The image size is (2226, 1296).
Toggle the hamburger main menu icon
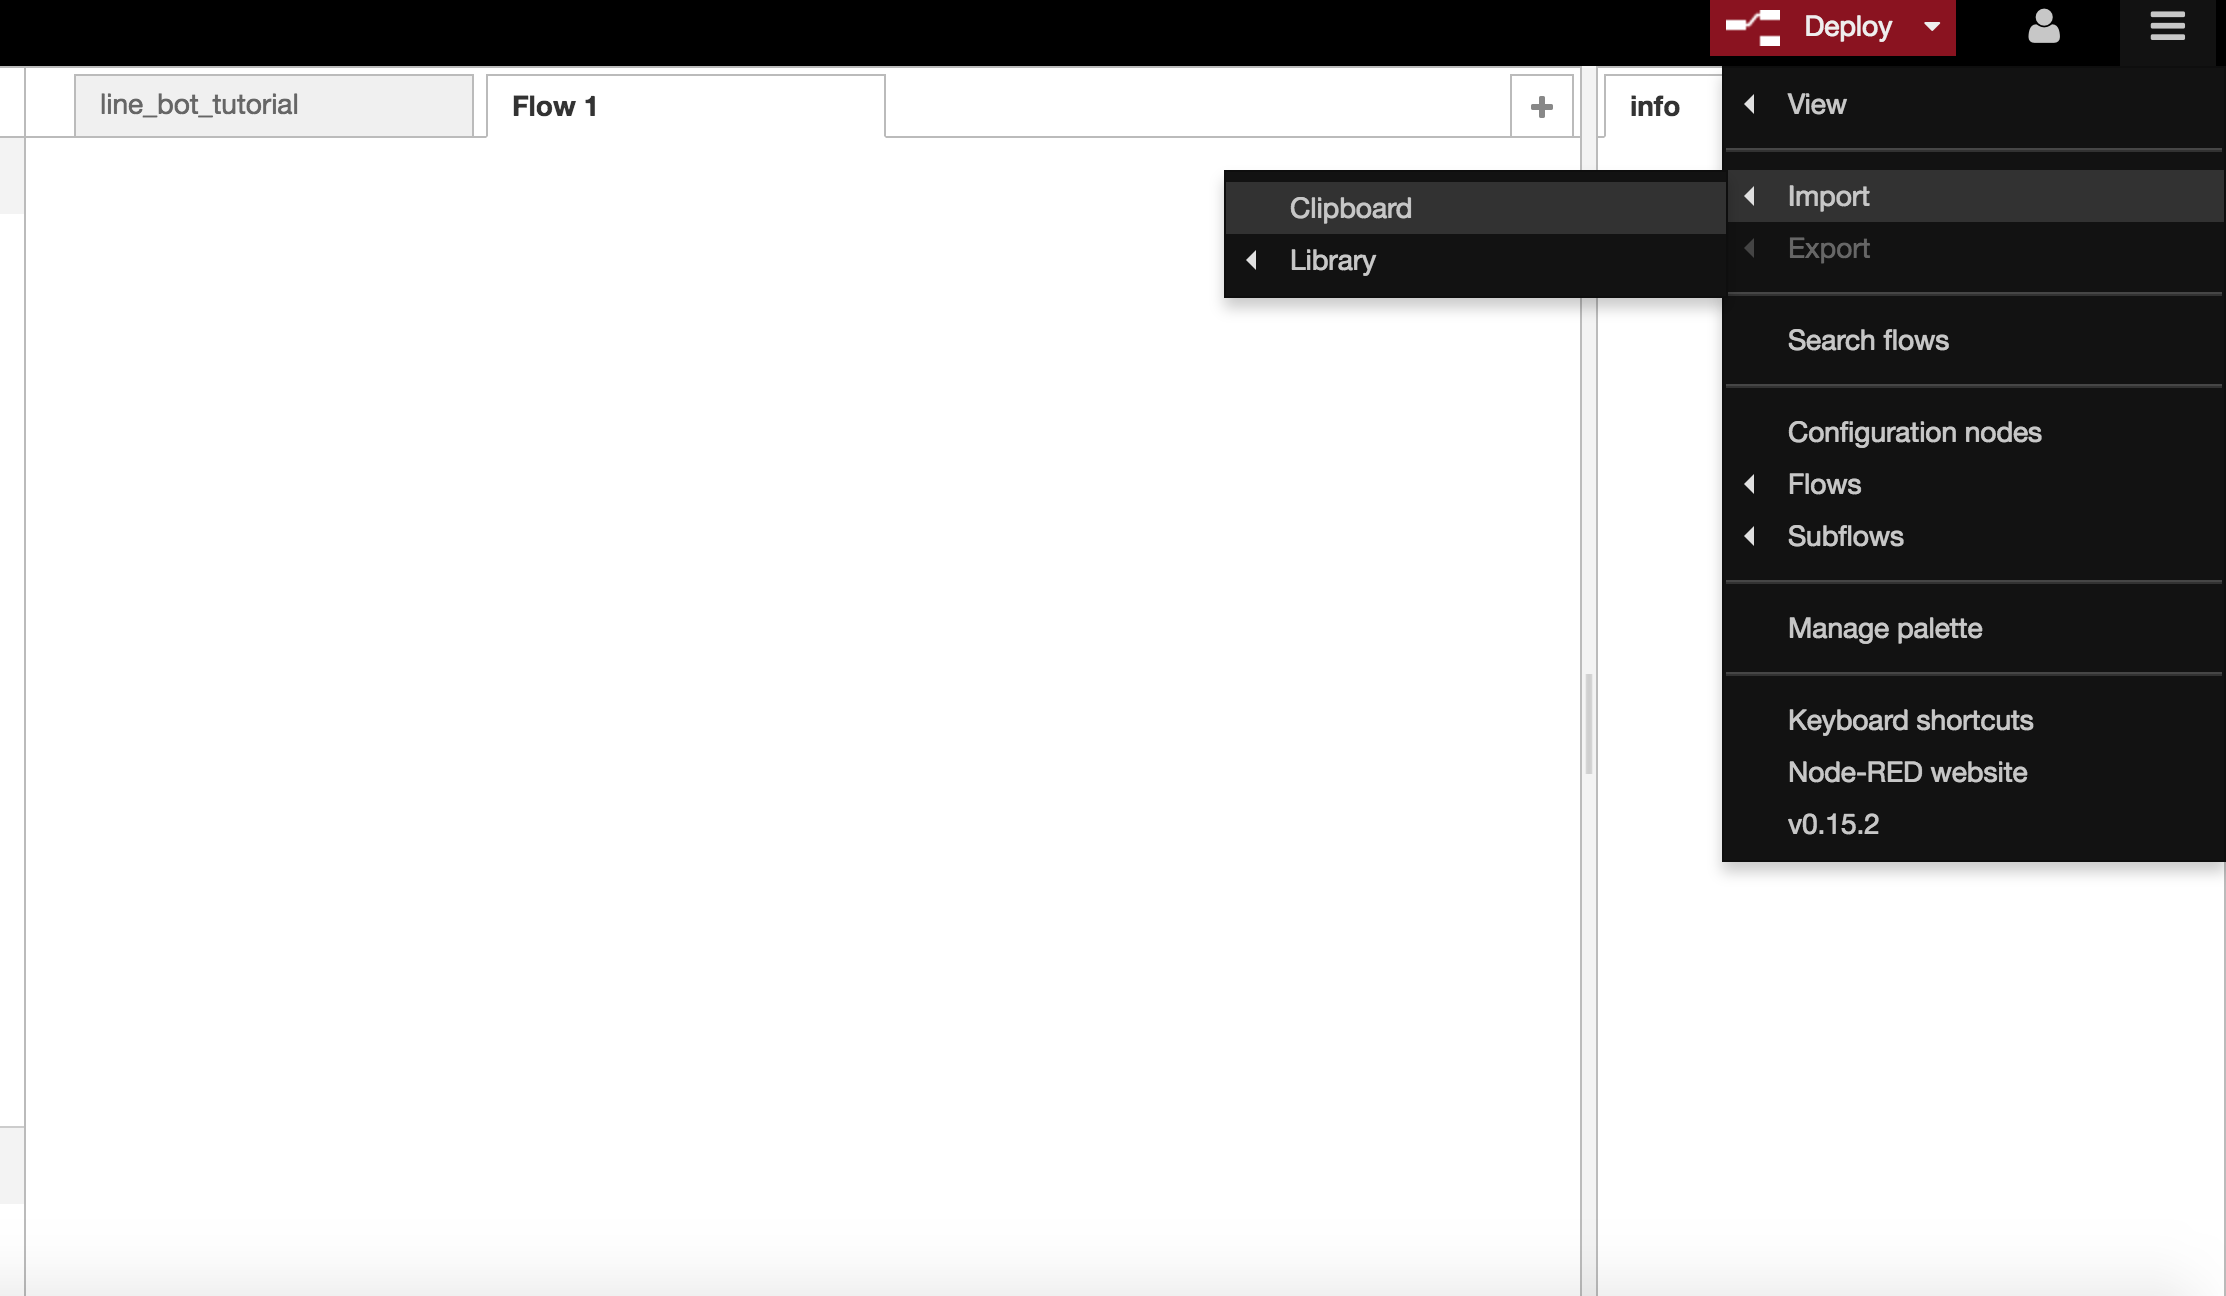(x=2168, y=27)
